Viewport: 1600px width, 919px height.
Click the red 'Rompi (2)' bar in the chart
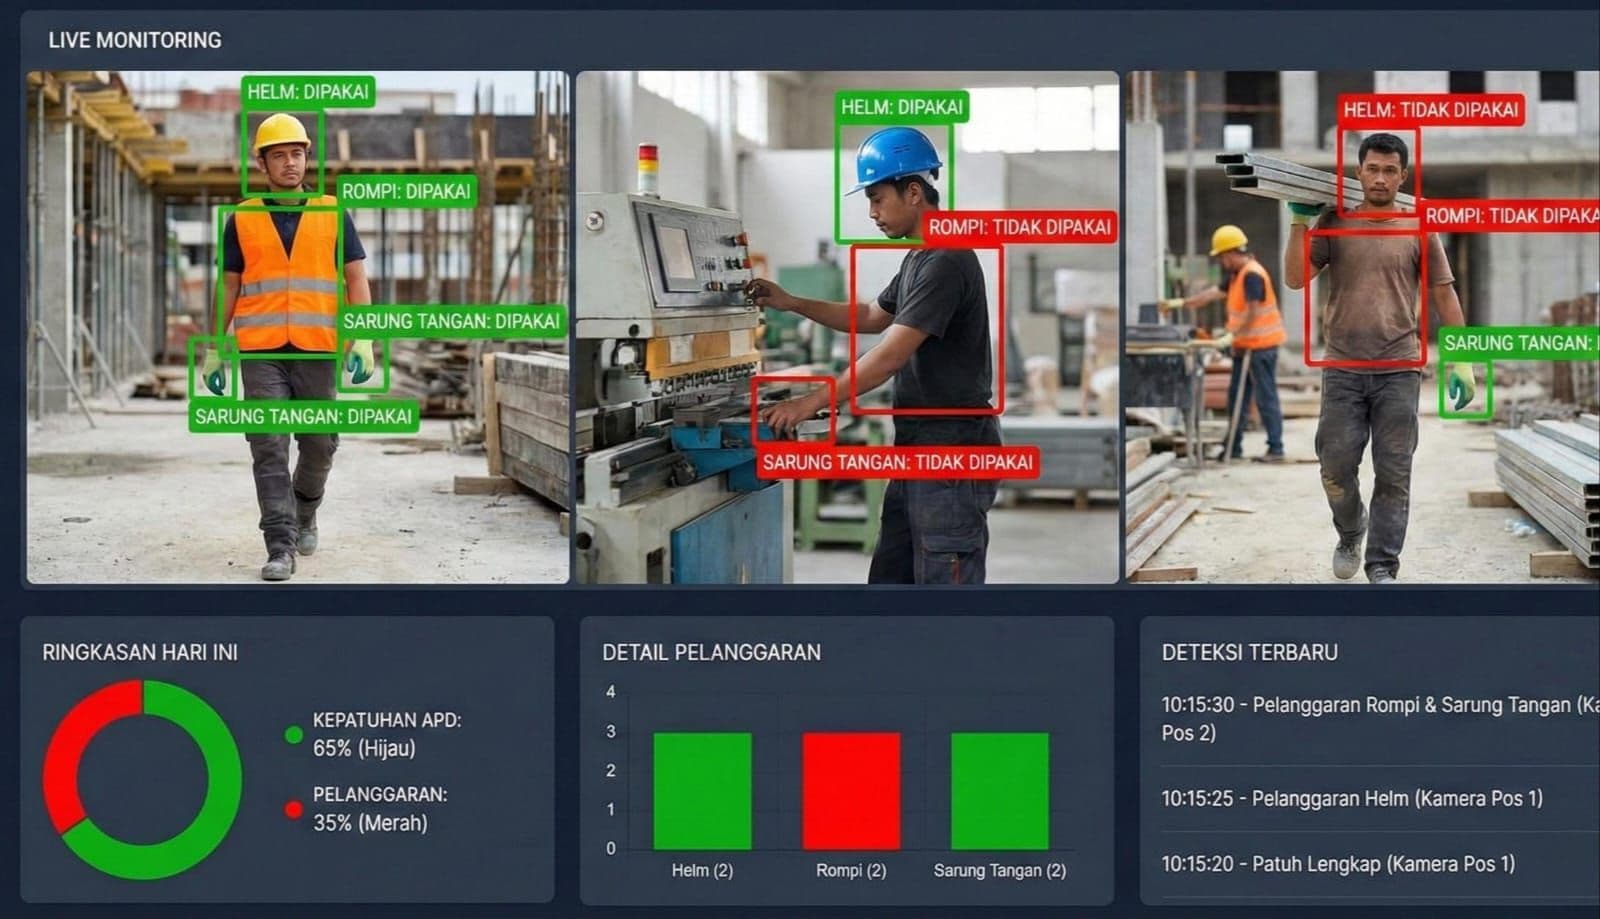[851, 791]
